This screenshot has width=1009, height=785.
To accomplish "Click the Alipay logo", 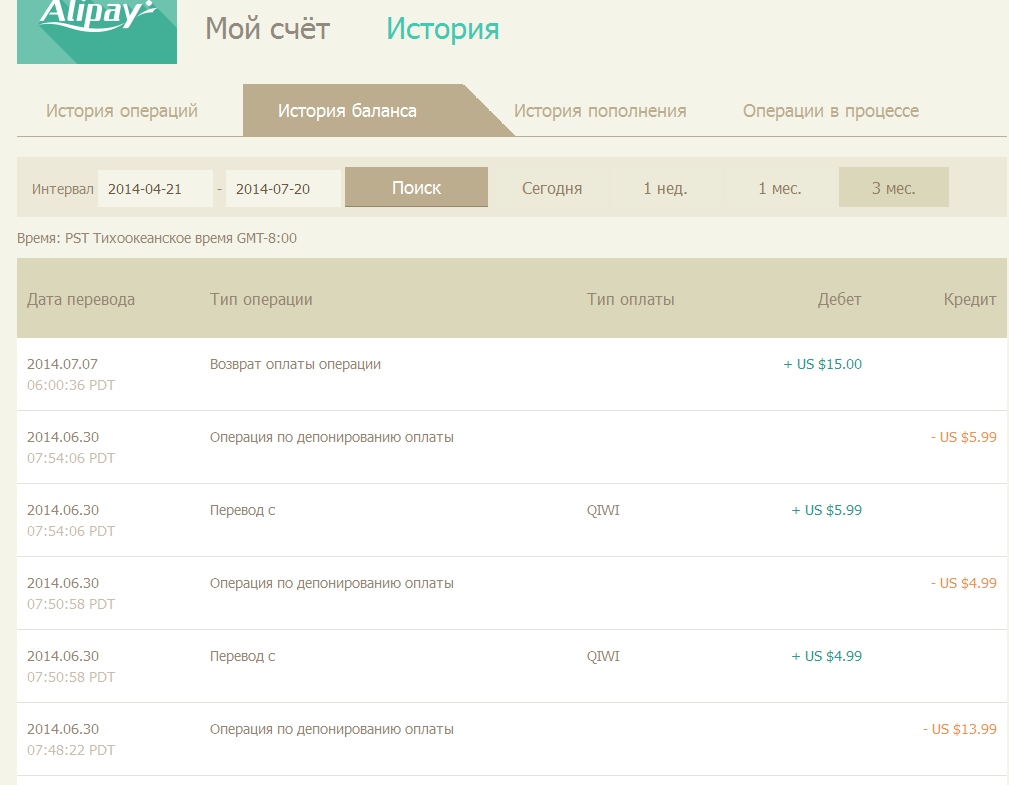I will click(x=97, y=31).
